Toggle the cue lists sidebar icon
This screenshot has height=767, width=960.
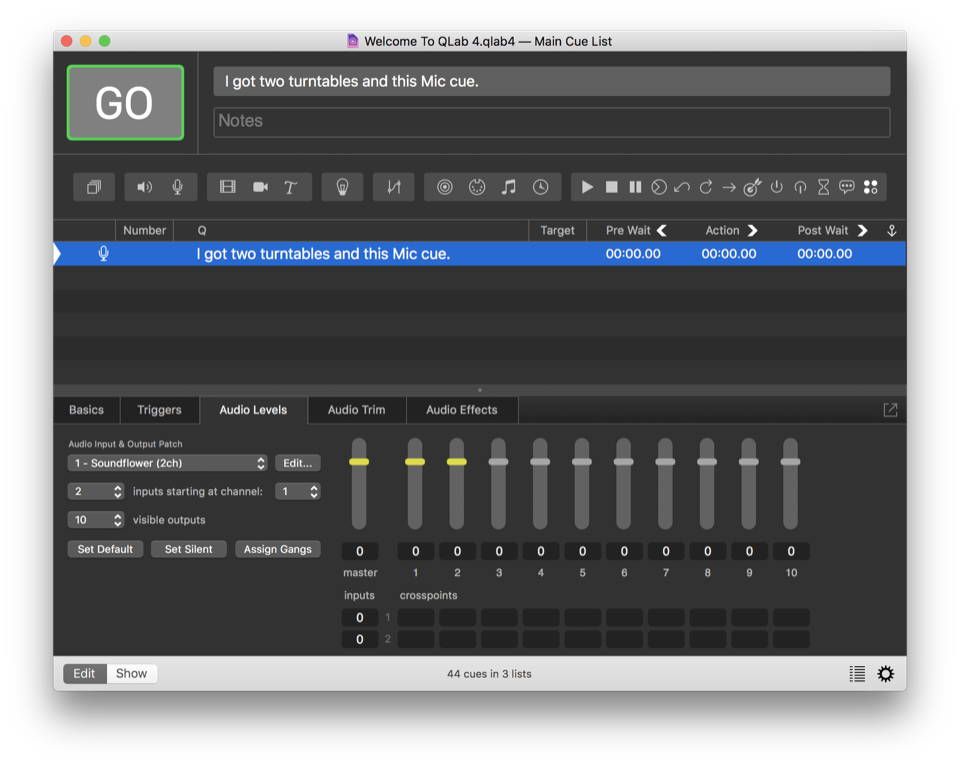[x=857, y=674]
